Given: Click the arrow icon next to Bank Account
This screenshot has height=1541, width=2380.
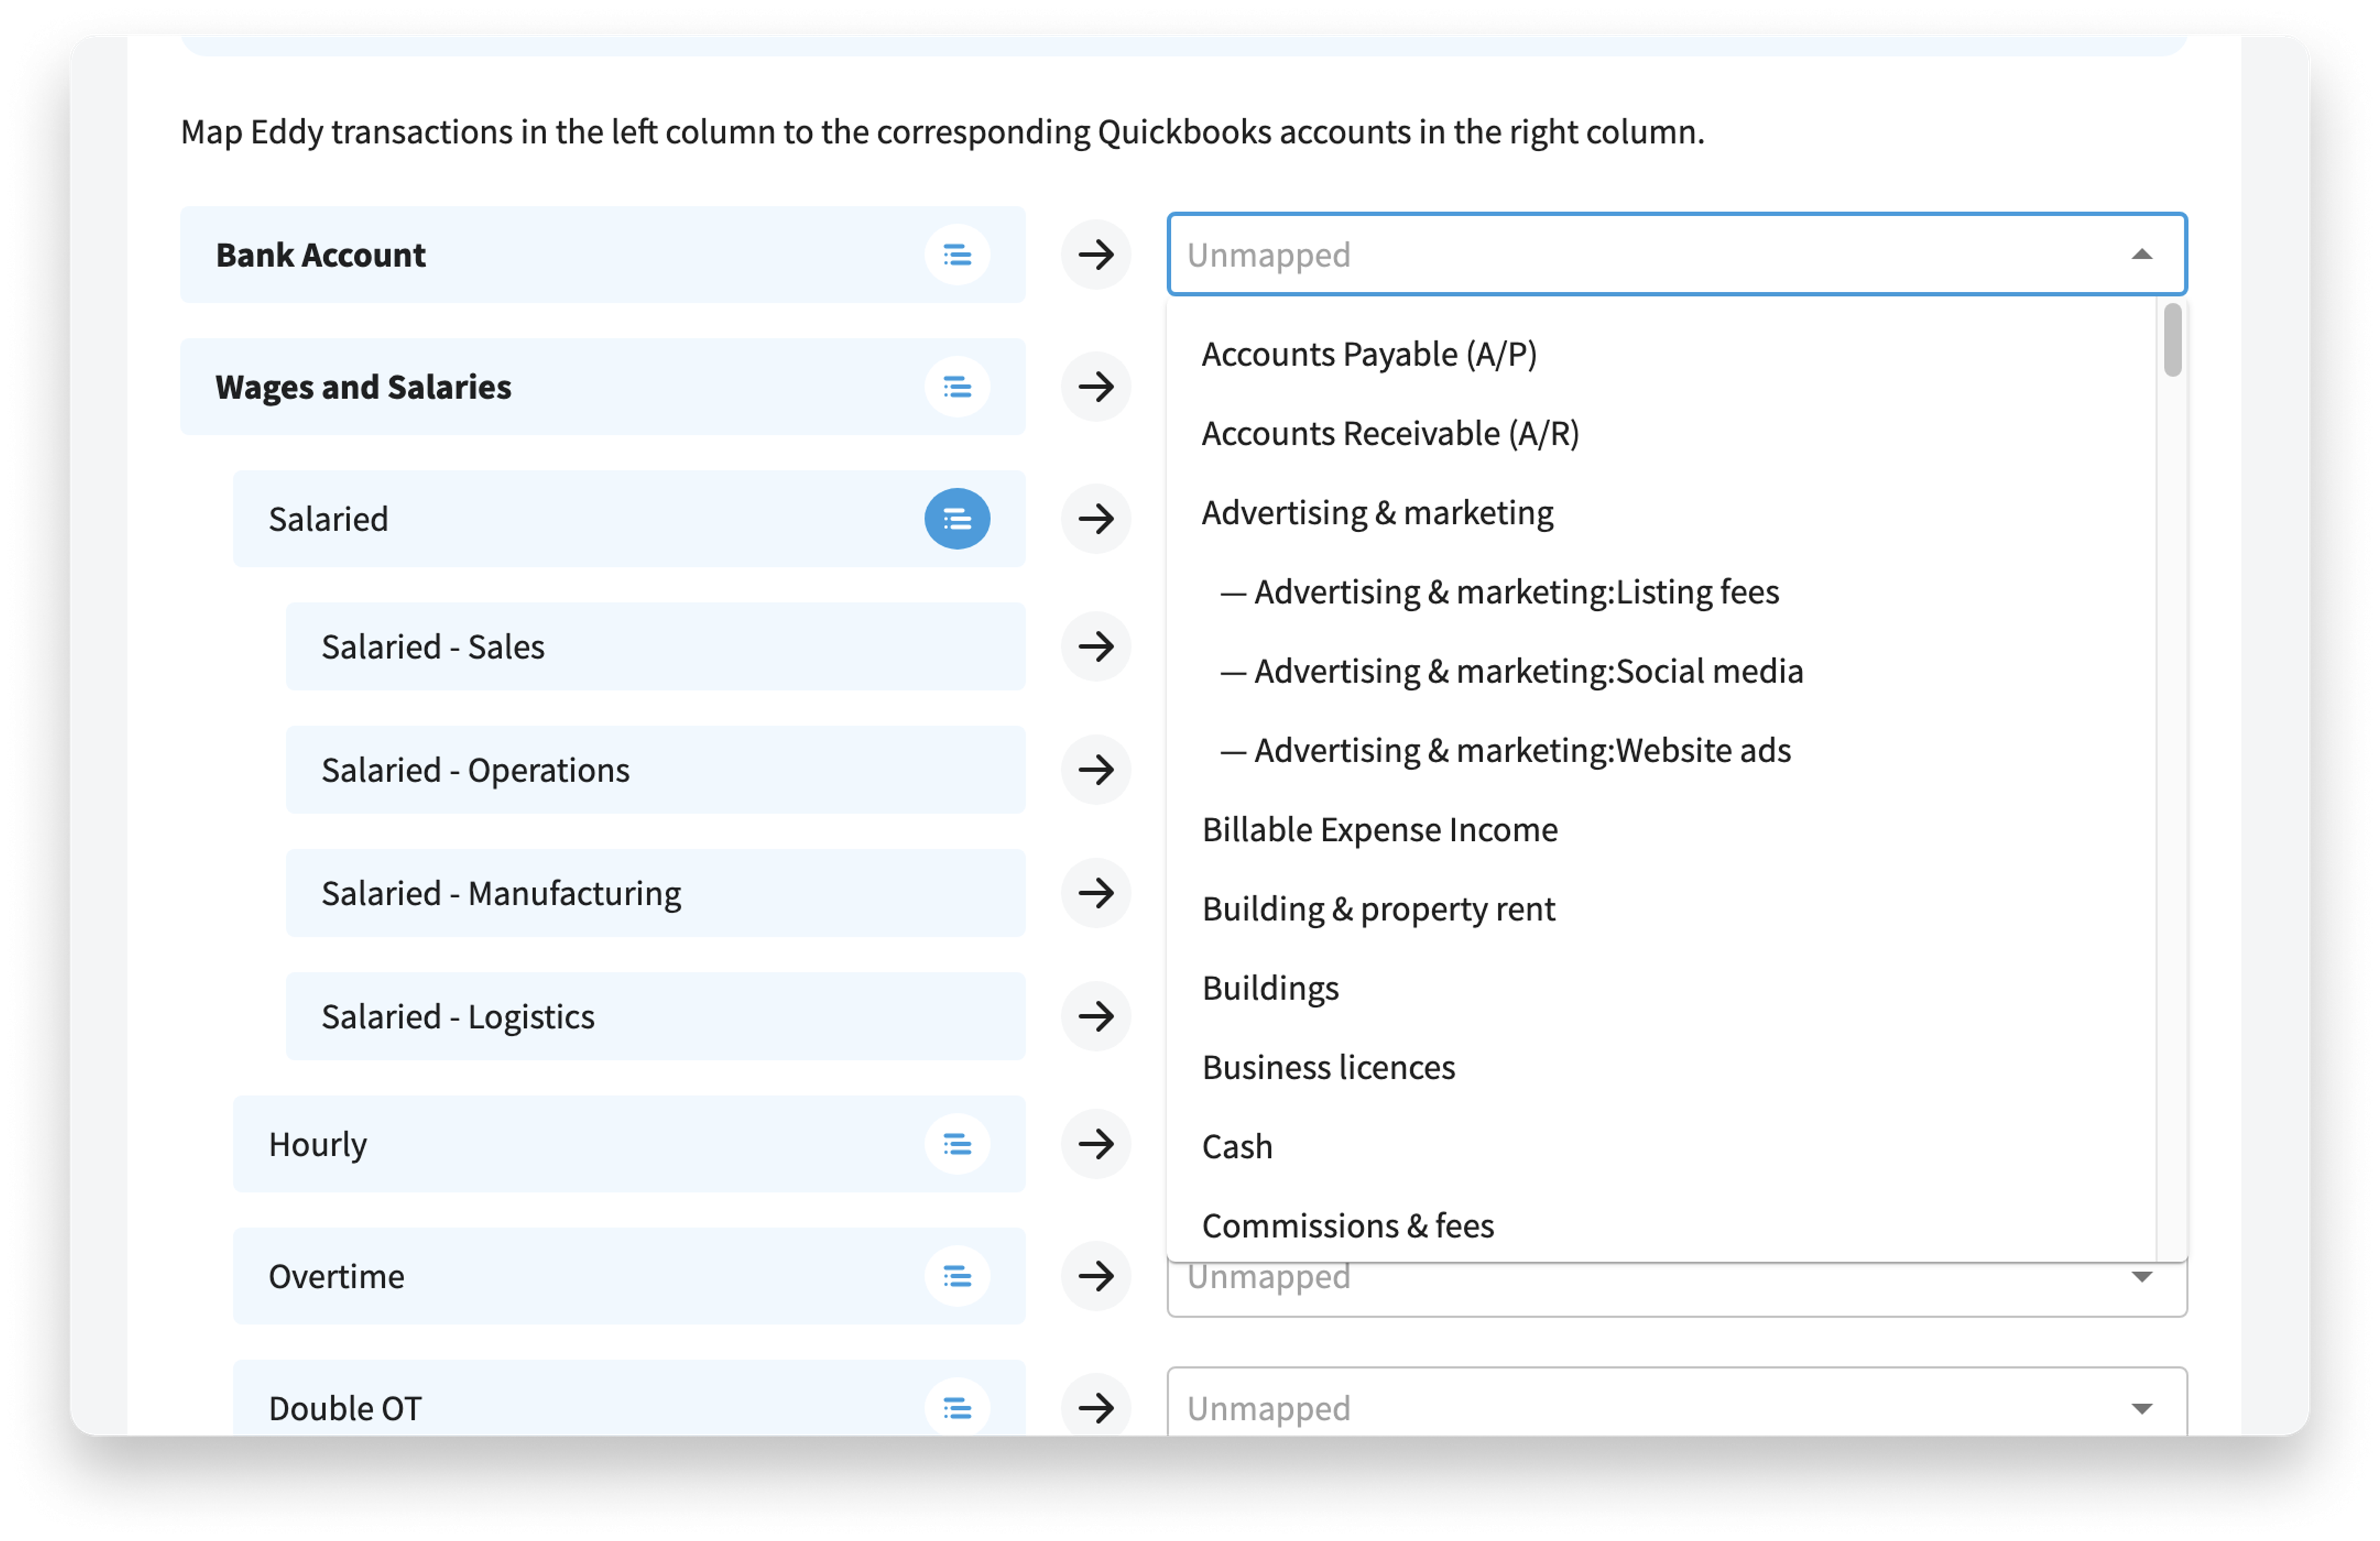Looking at the screenshot, I should click(x=1096, y=255).
